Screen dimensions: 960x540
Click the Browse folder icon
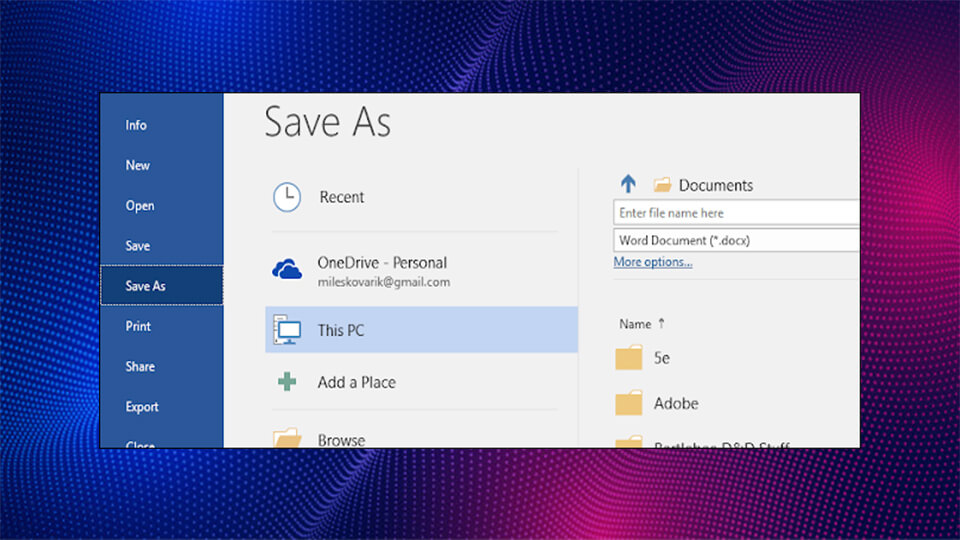[x=287, y=437]
